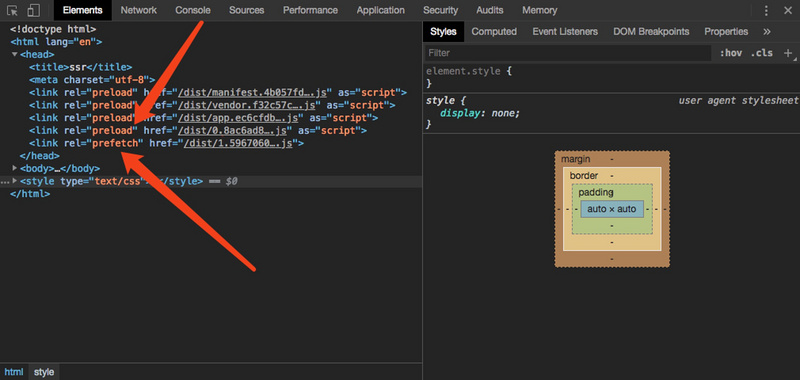Toggle the :hov element state panel

731,53
